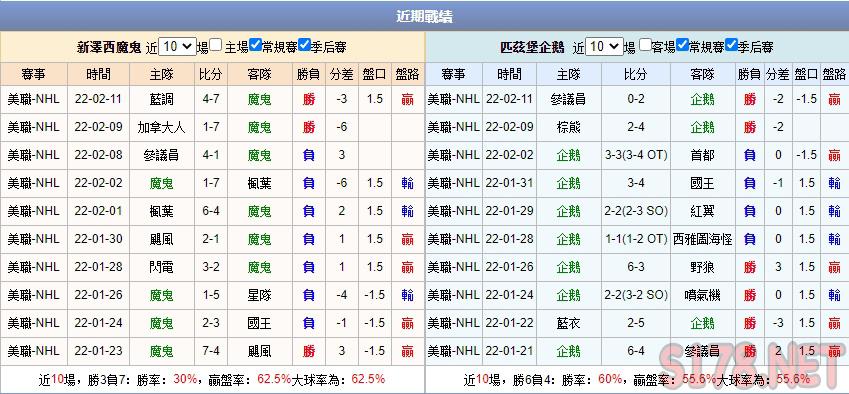Screen dimensions: 849x394
Task: Click away team 國王 on 22-01-24 in Devils table
Action: pyautogui.click(x=259, y=323)
